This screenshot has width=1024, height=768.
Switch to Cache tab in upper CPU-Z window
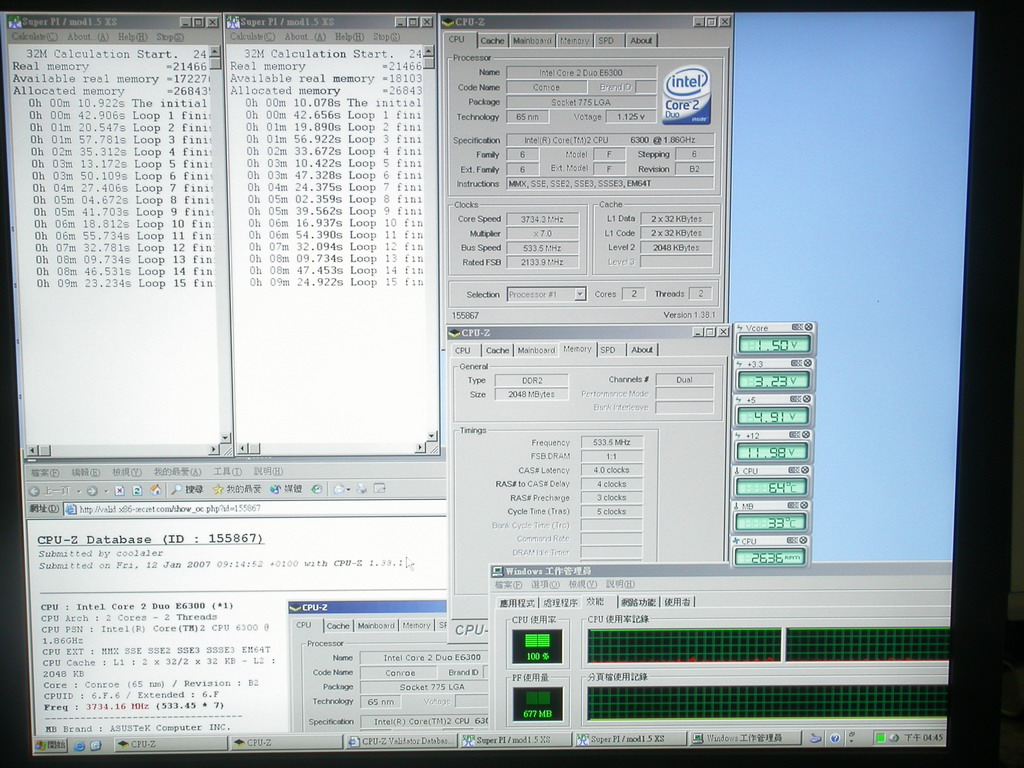[492, 40]
